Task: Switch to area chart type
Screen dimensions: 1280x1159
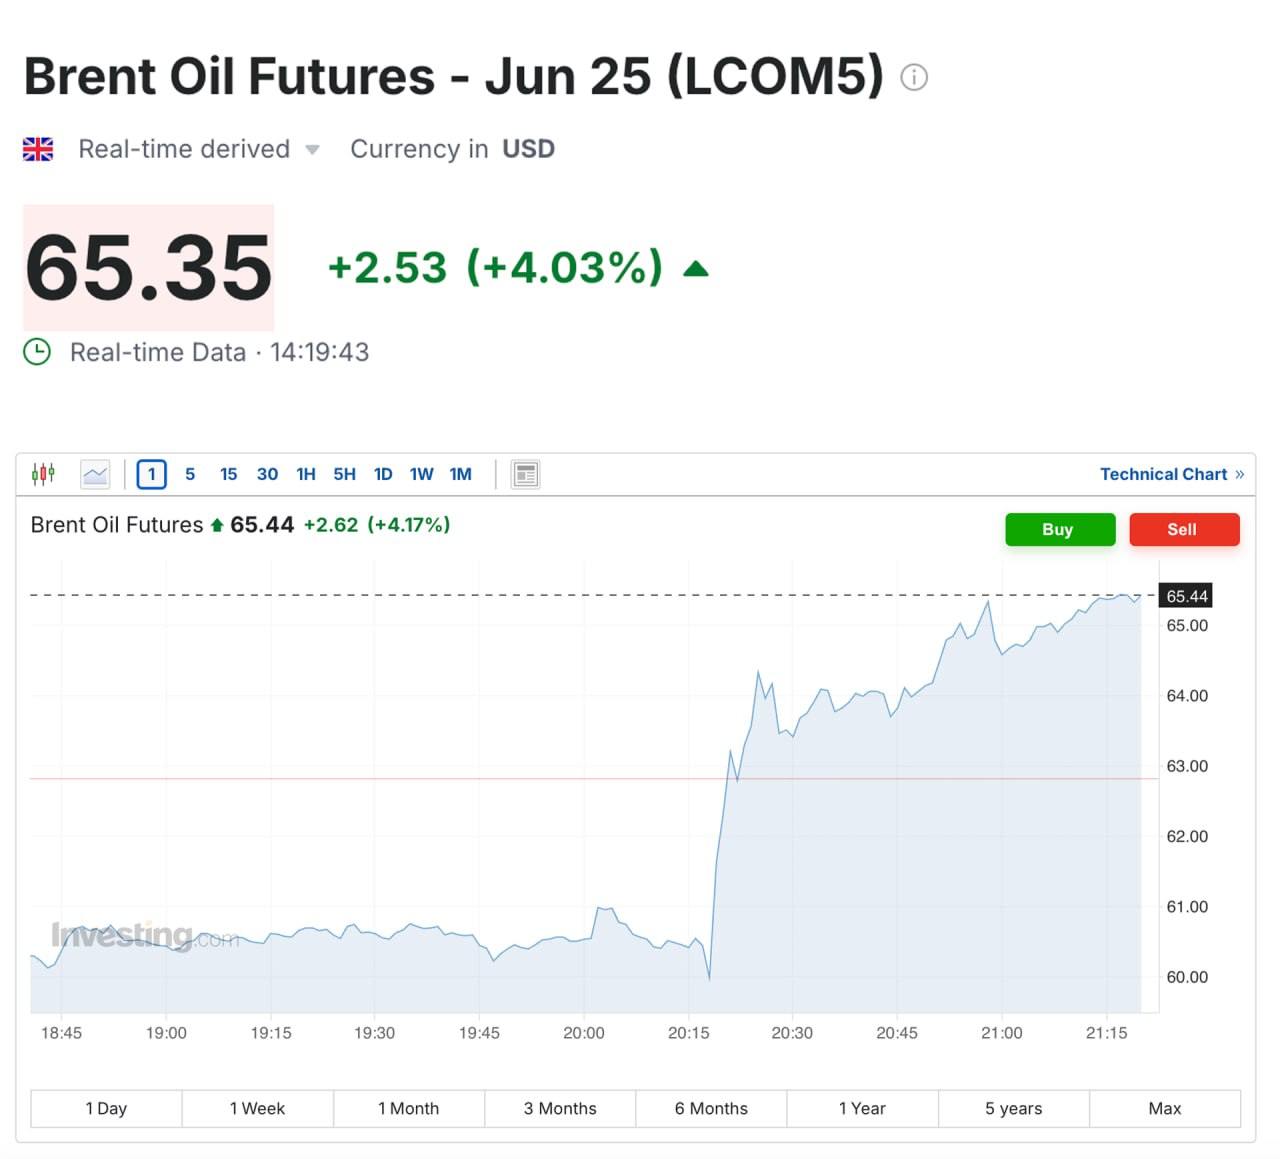Action: 96,474
